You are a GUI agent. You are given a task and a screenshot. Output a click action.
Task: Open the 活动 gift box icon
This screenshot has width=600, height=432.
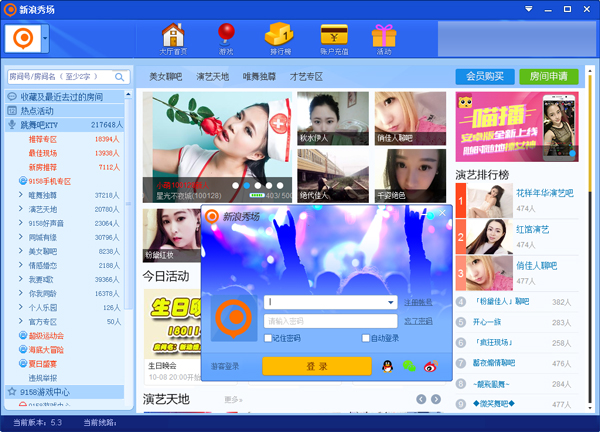384,39
